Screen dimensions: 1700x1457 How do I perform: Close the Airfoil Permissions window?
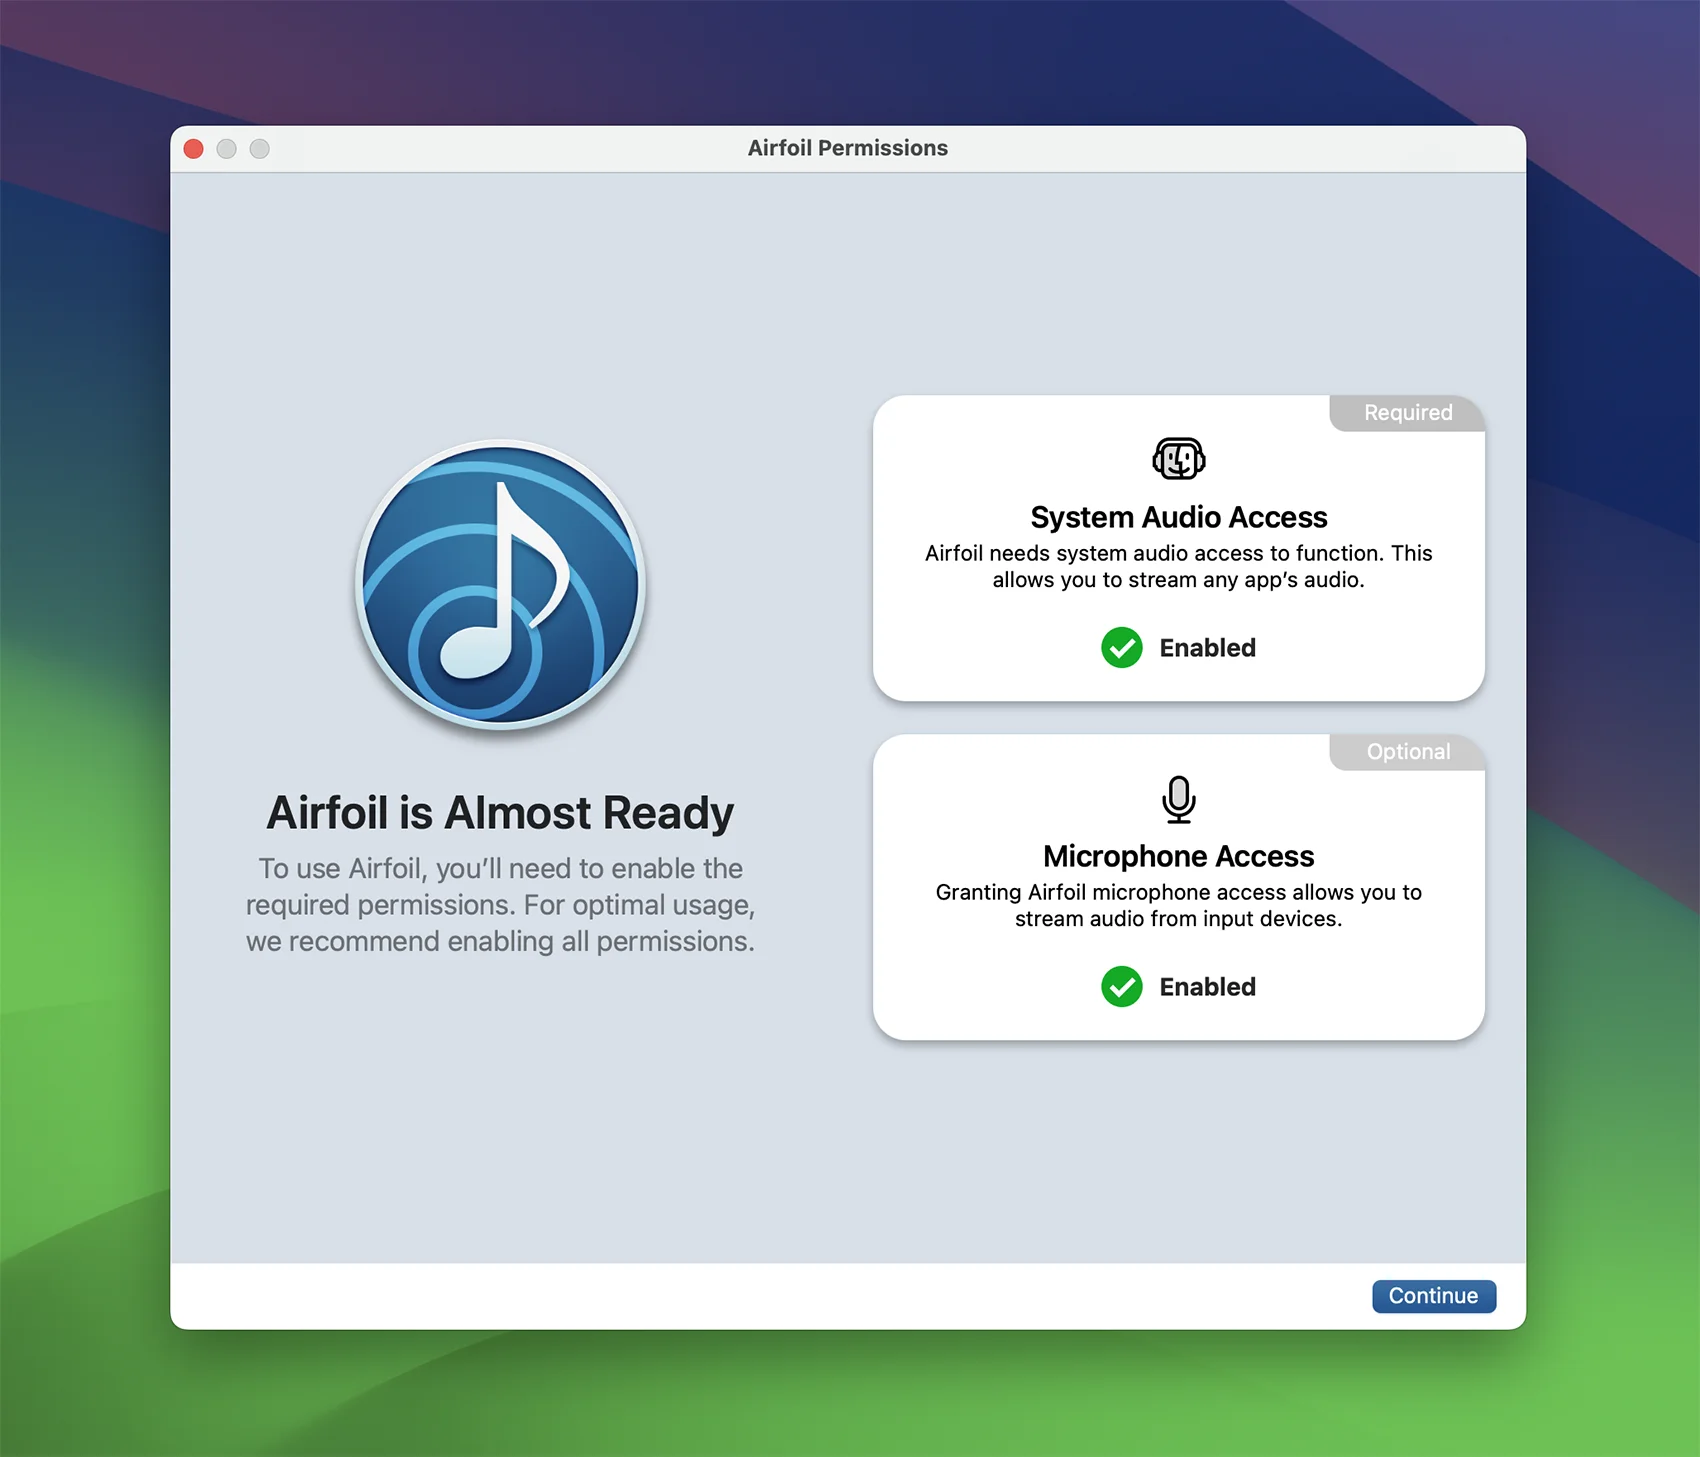pos(194,149)
